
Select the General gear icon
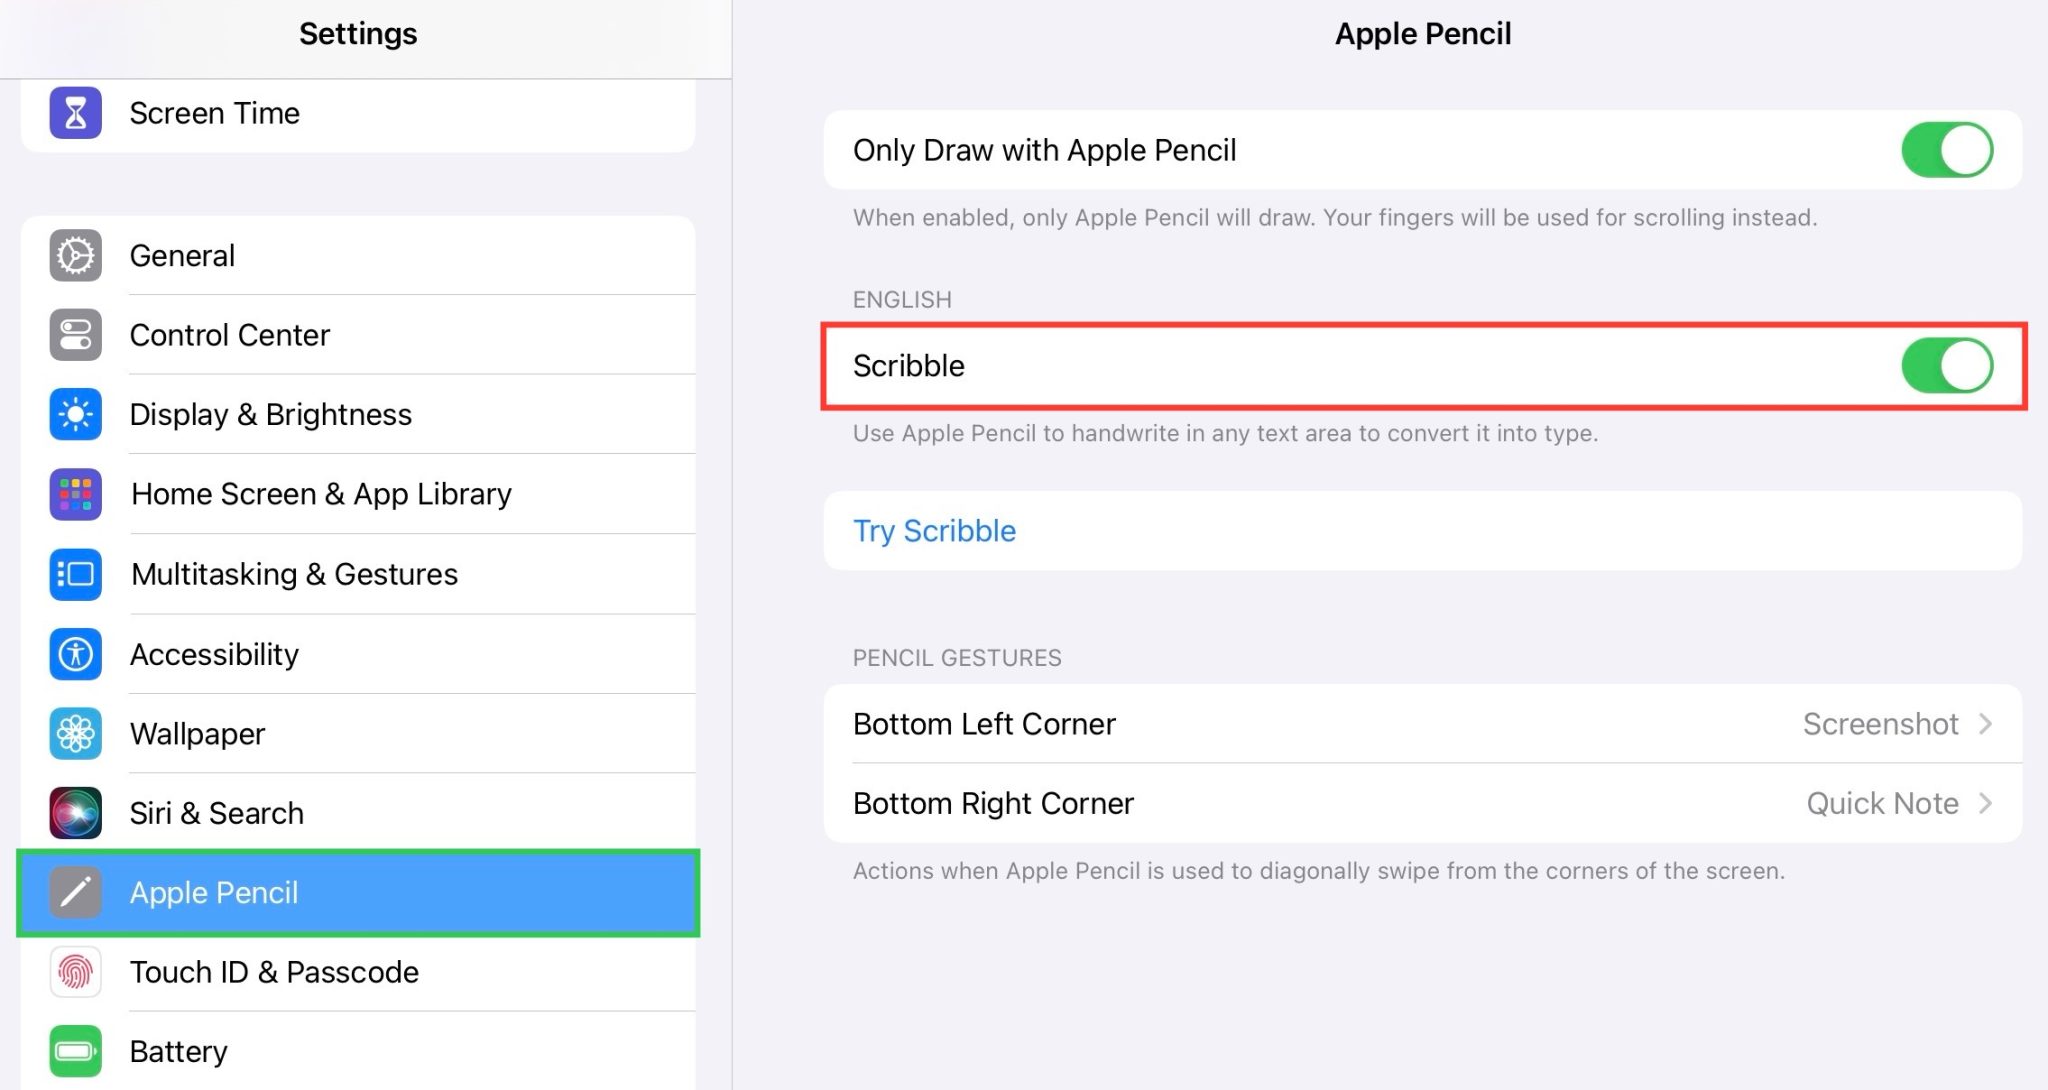pos(74,255)
